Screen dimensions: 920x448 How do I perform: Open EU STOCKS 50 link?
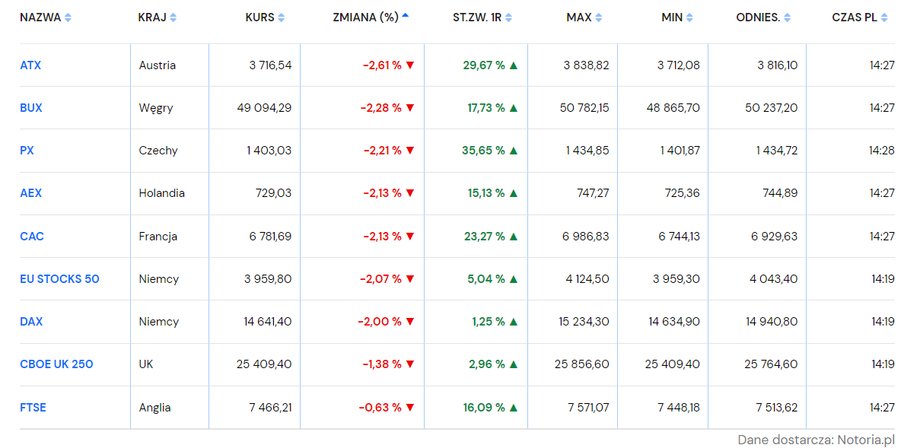point(60,279)
